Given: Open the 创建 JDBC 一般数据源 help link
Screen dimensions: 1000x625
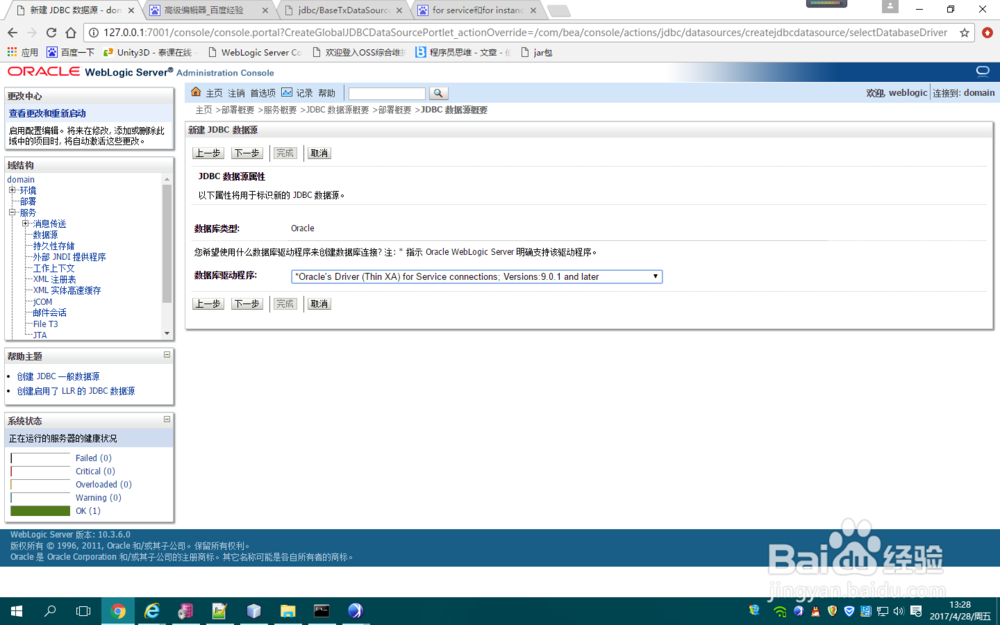Looking at the screenshot, I should click(x=58, y=376).
